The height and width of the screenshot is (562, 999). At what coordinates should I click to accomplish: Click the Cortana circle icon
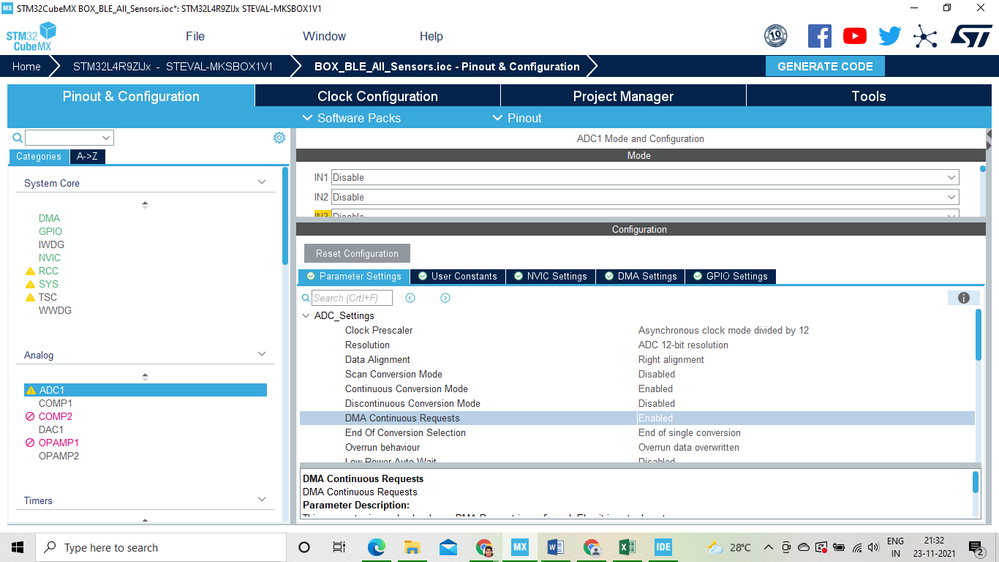point(304,547)
